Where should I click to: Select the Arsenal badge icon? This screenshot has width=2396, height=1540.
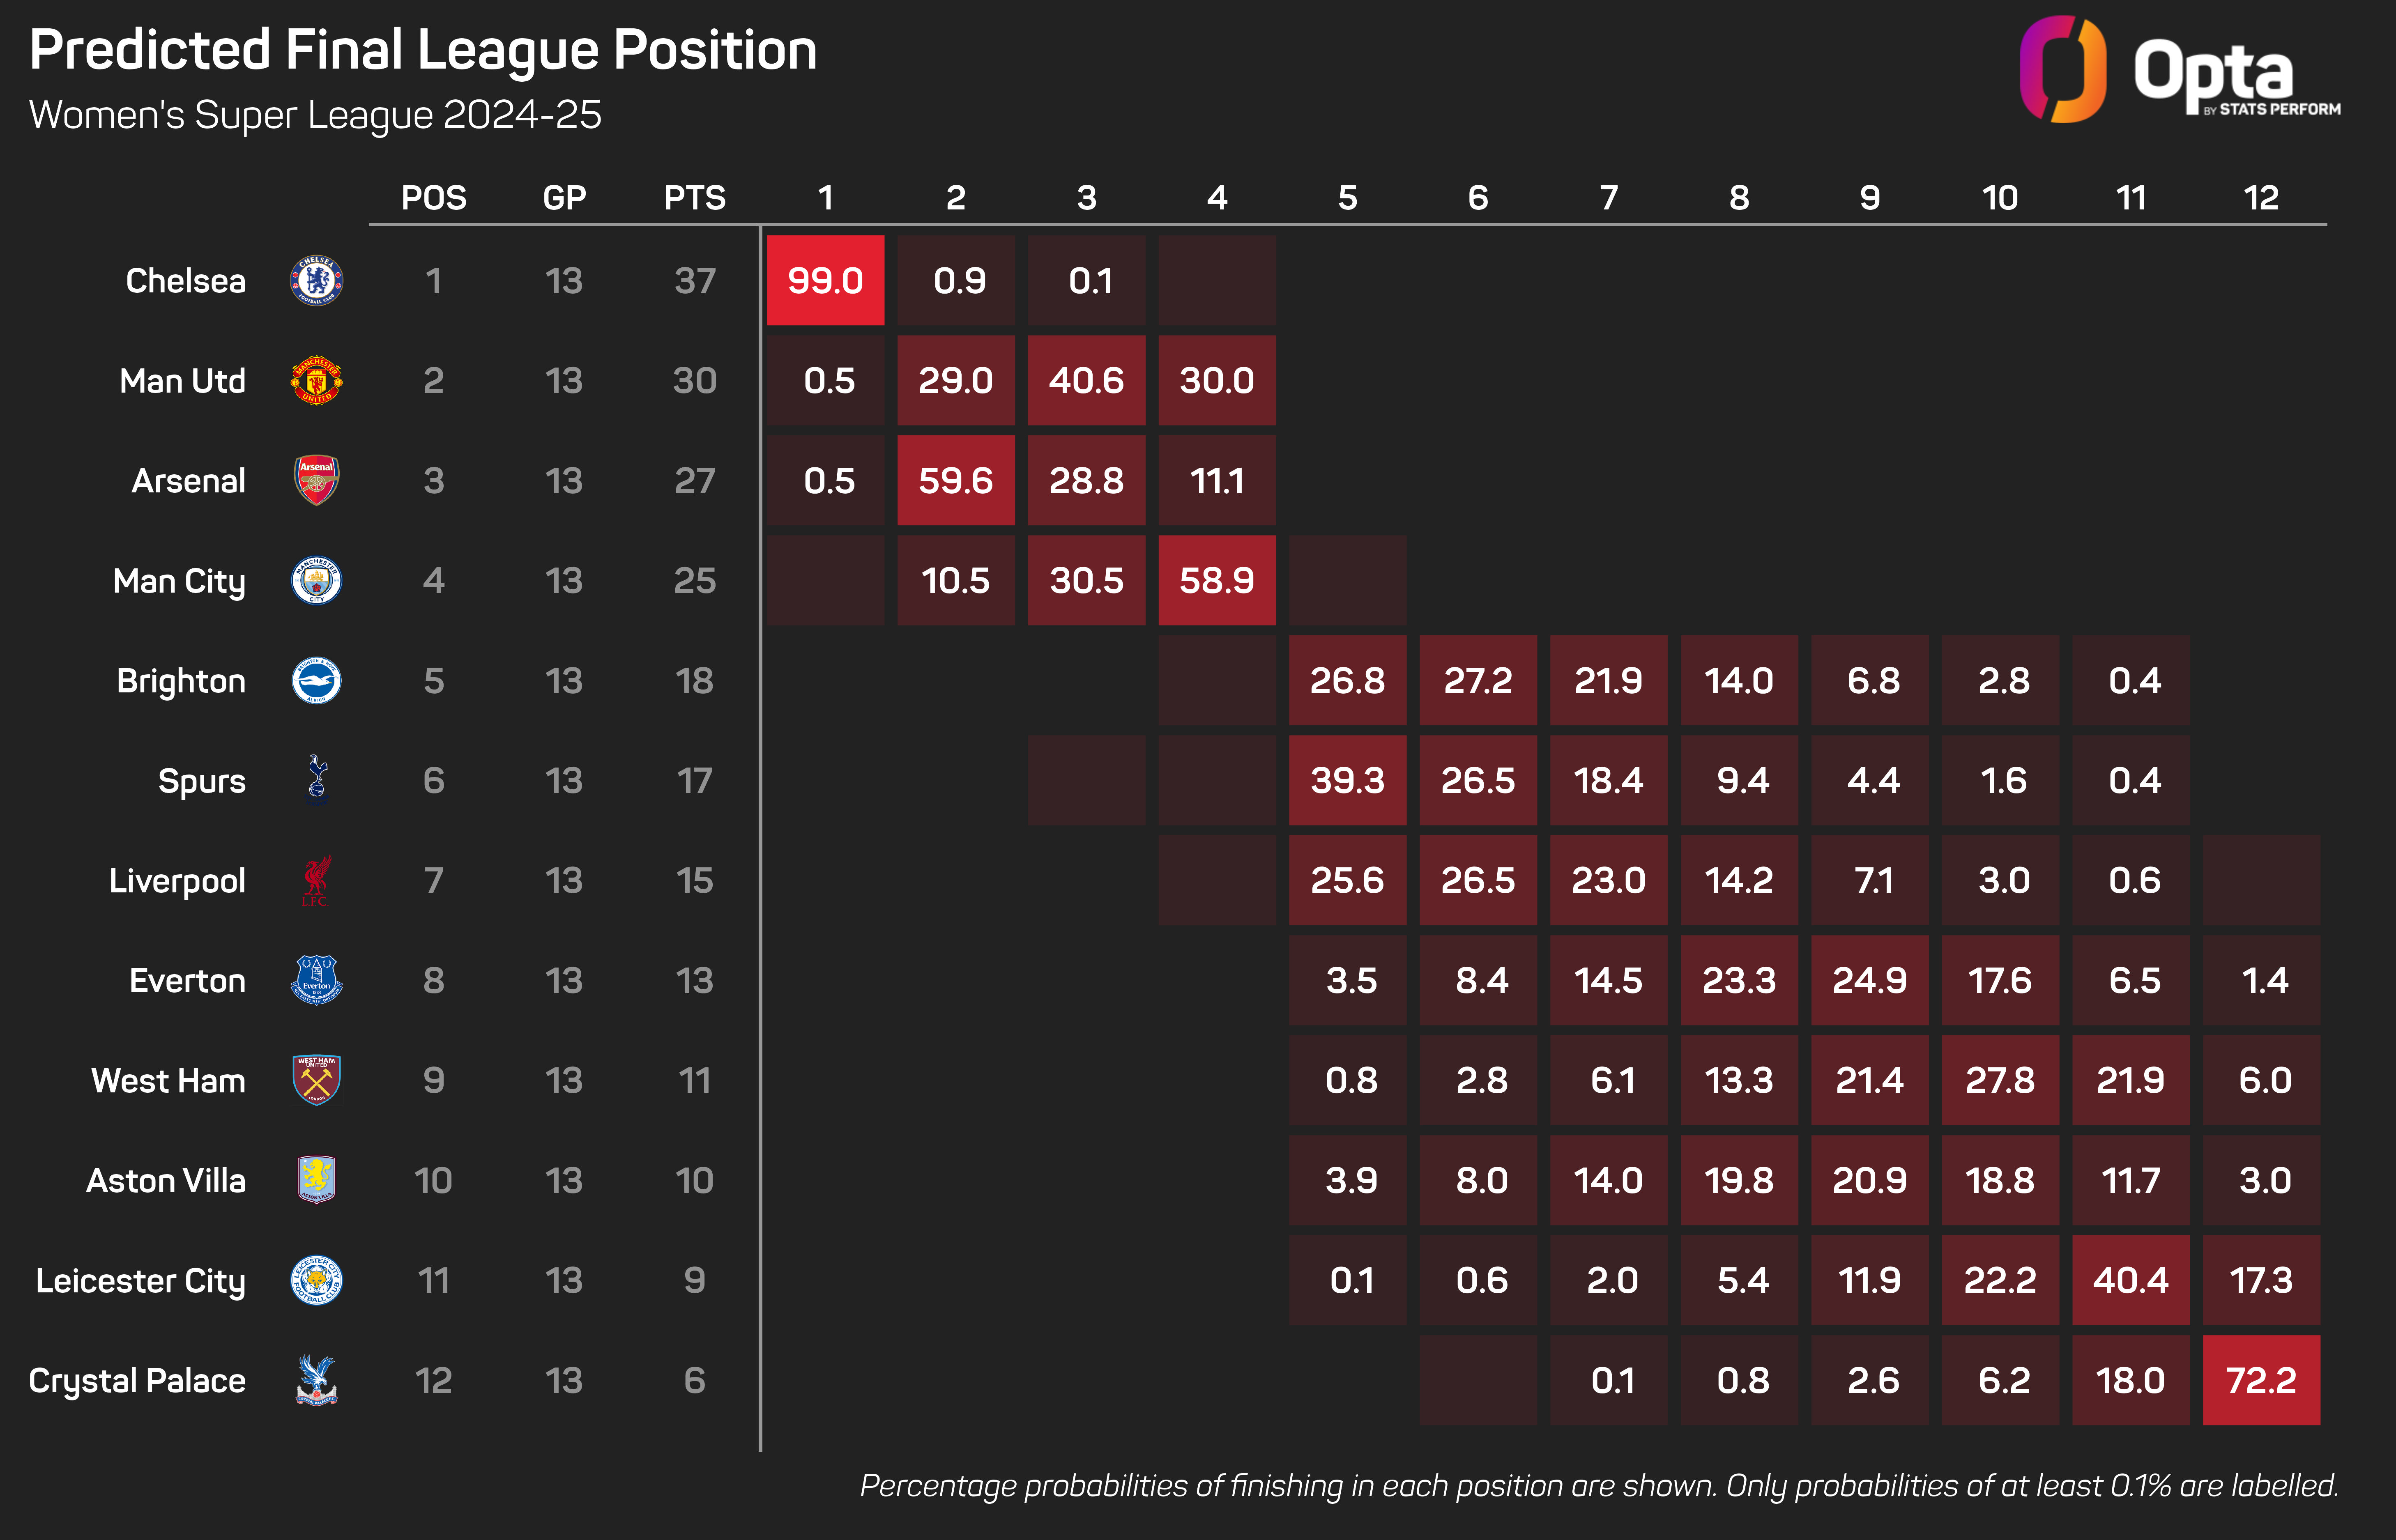point(316,481)
